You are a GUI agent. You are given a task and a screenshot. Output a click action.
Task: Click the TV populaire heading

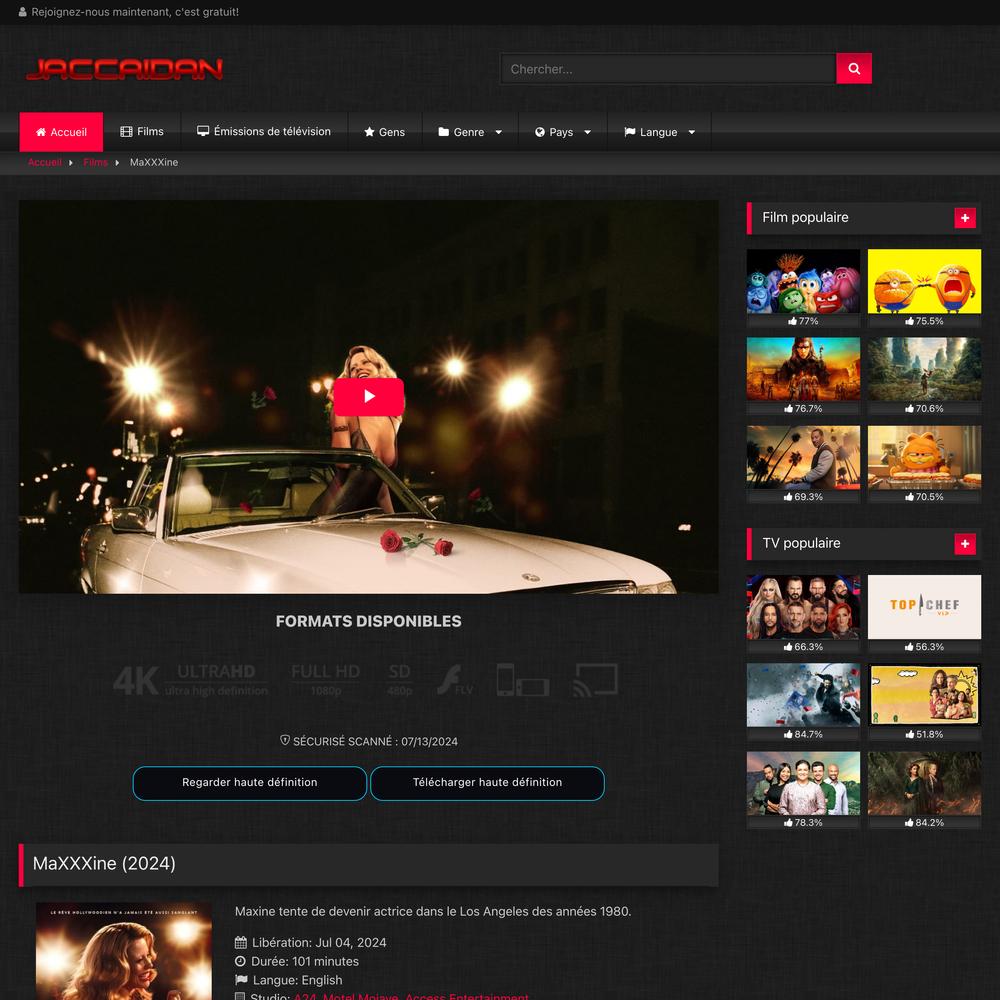(x=801, y=543)
